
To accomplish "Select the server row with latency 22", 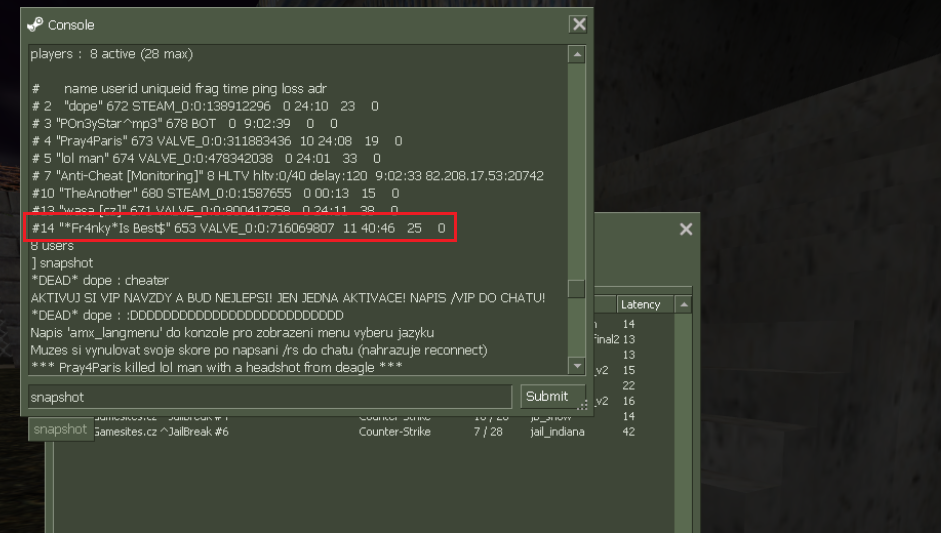I will pyautogui.click(x=628, y=385).
